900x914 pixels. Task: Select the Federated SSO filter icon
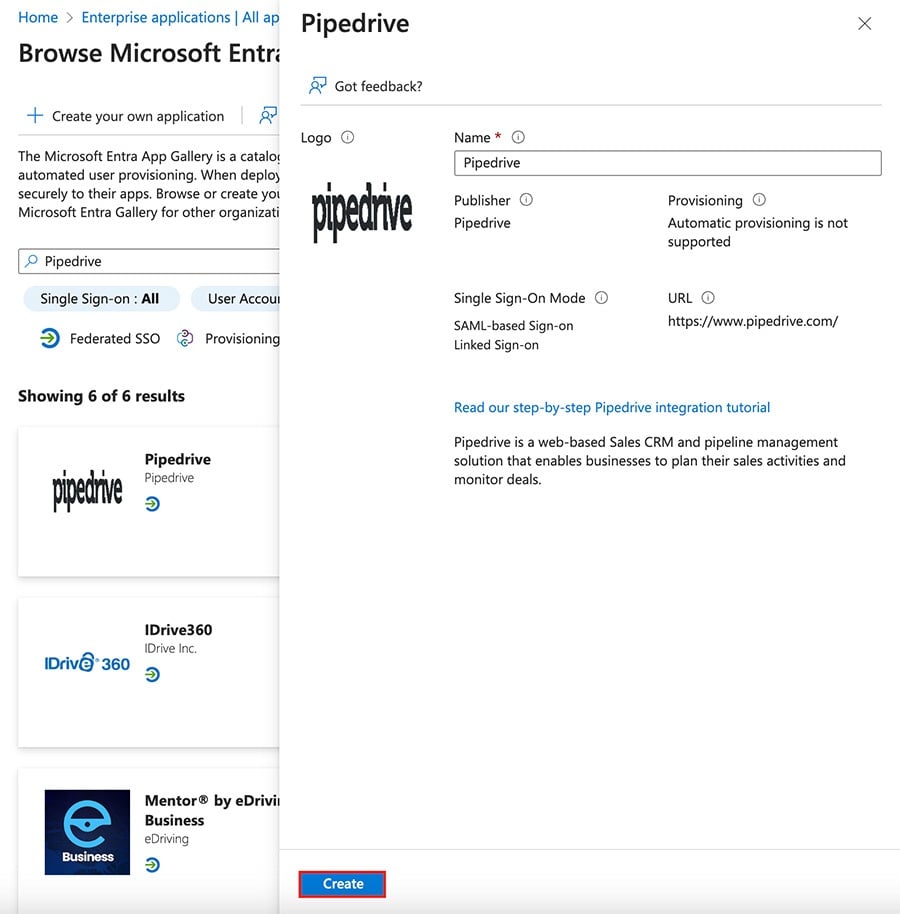coord(49,338)
